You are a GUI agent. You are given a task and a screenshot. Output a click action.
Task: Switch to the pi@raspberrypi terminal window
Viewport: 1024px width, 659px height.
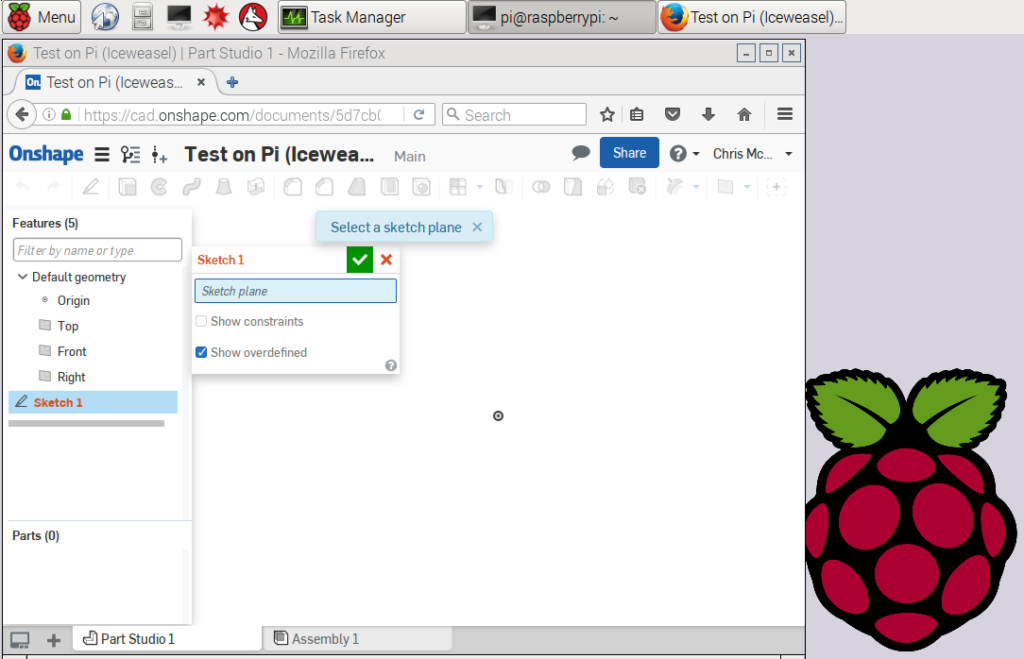(x=562, y=17)
